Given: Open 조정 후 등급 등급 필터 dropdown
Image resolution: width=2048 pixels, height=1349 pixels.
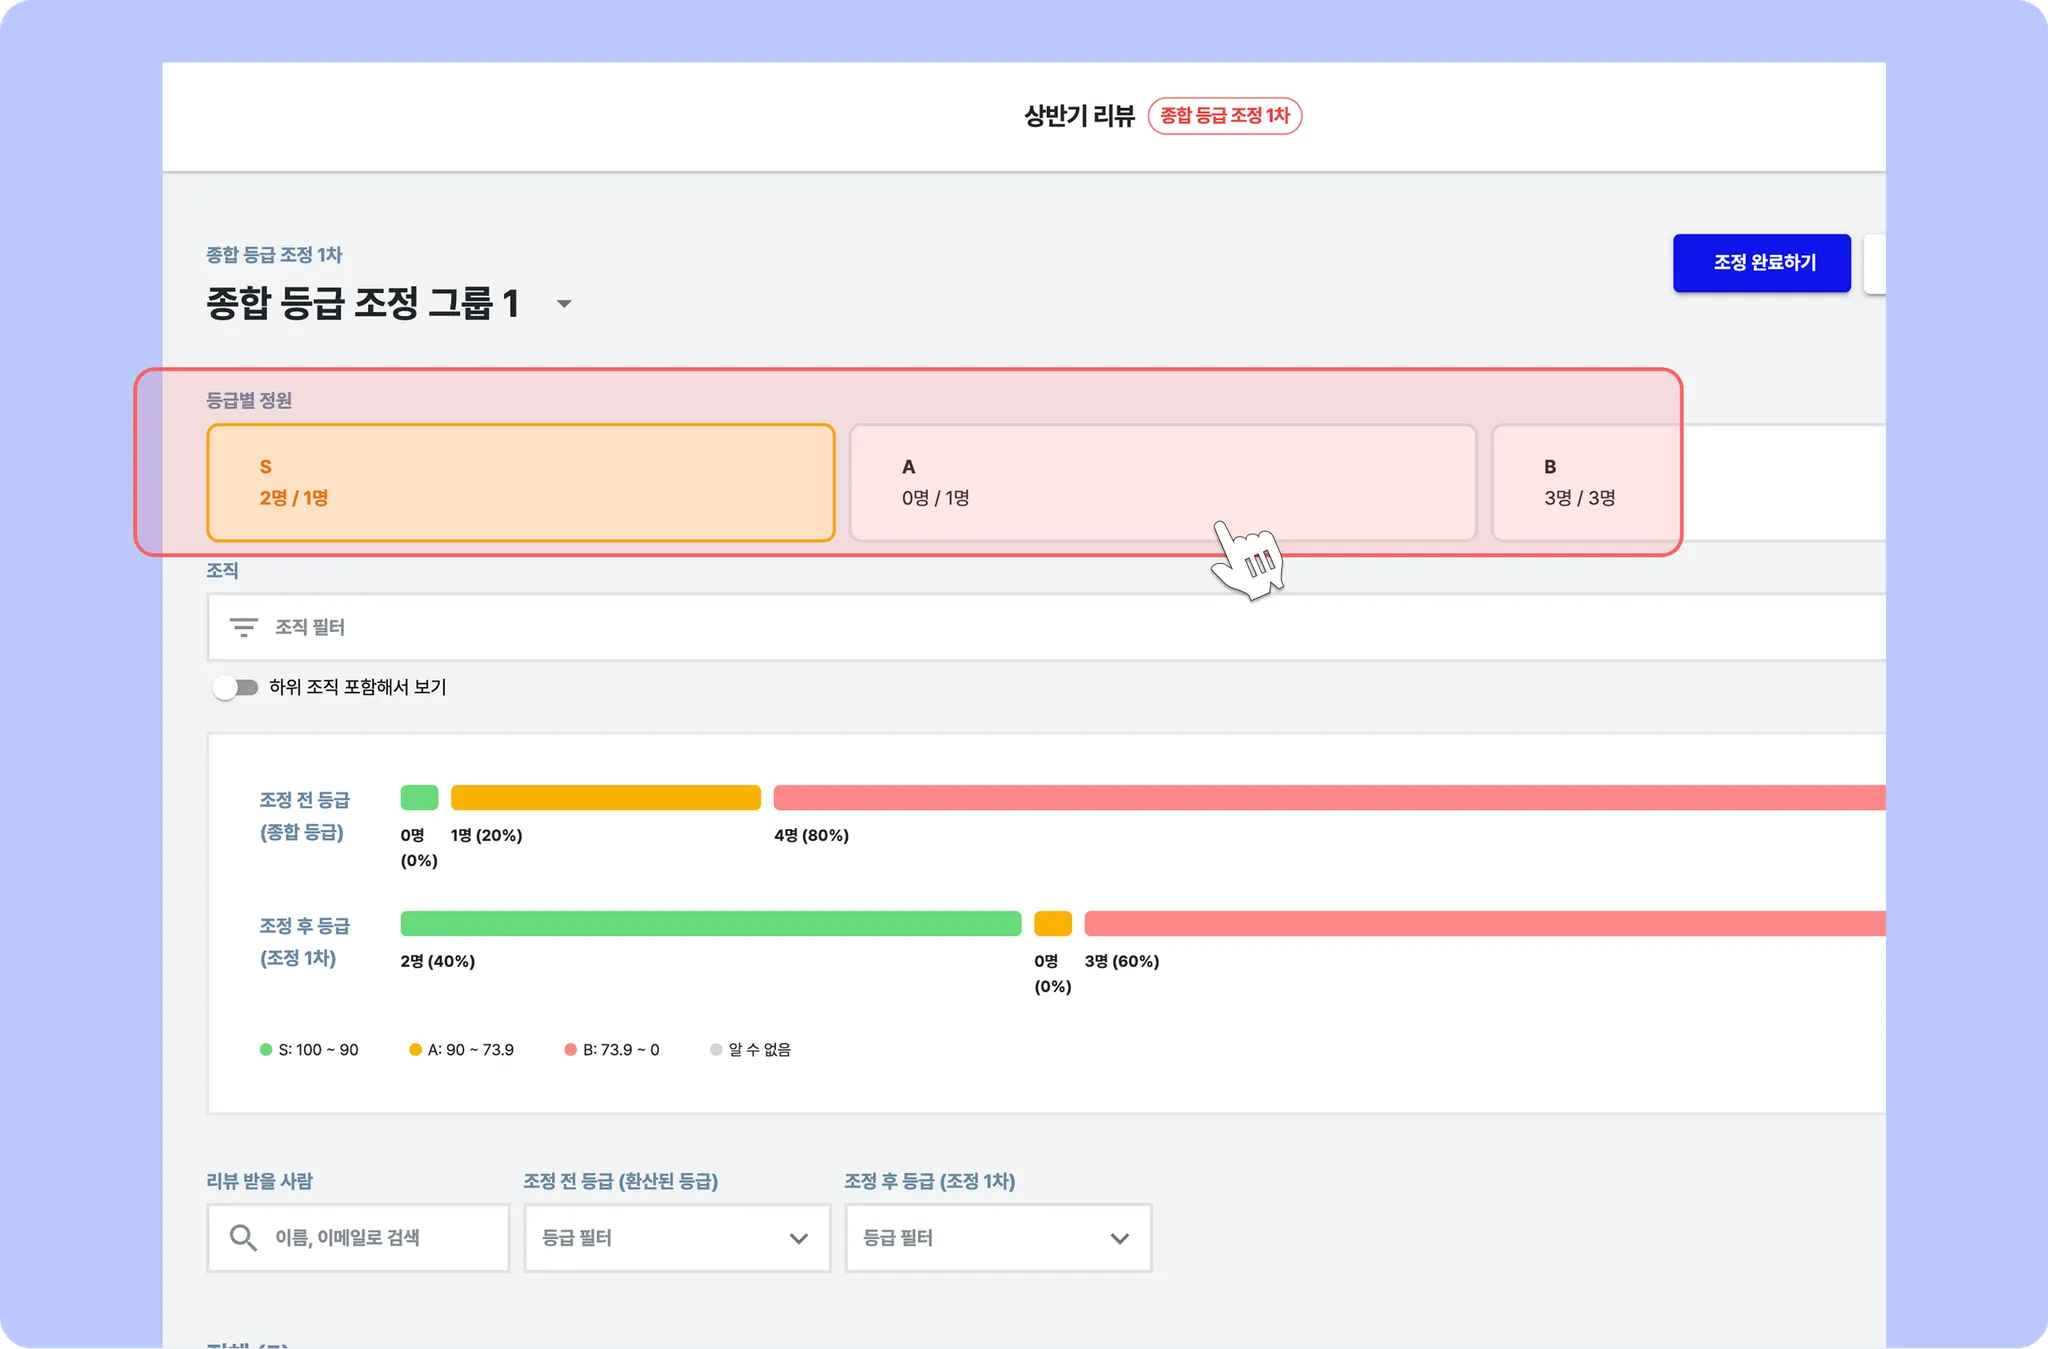Looking at the screenshot, I should tap(998, 1238).
